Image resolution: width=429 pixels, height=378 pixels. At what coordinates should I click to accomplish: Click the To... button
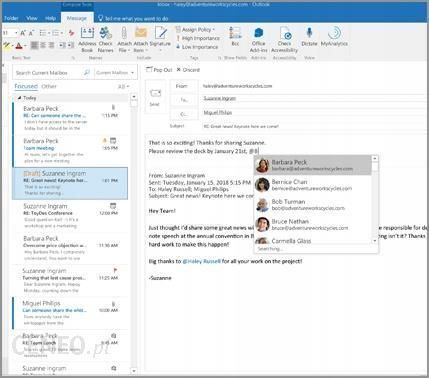click(x=184, y=100)
